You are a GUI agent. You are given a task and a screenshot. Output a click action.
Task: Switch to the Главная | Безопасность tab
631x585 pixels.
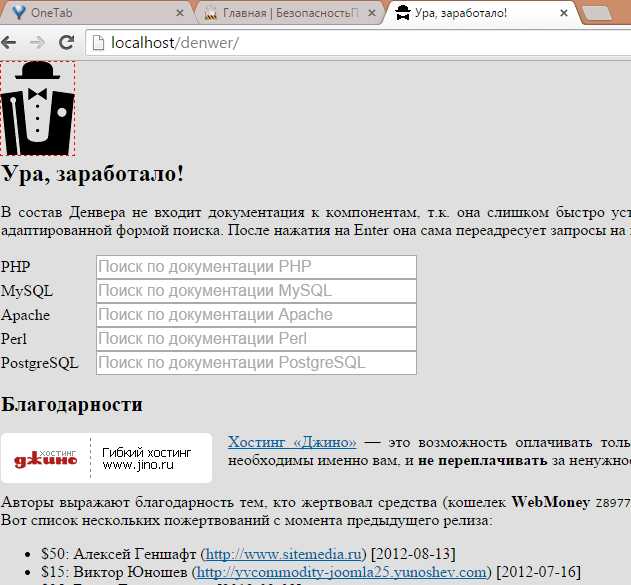pyautogui.click(x=289, y=13)
